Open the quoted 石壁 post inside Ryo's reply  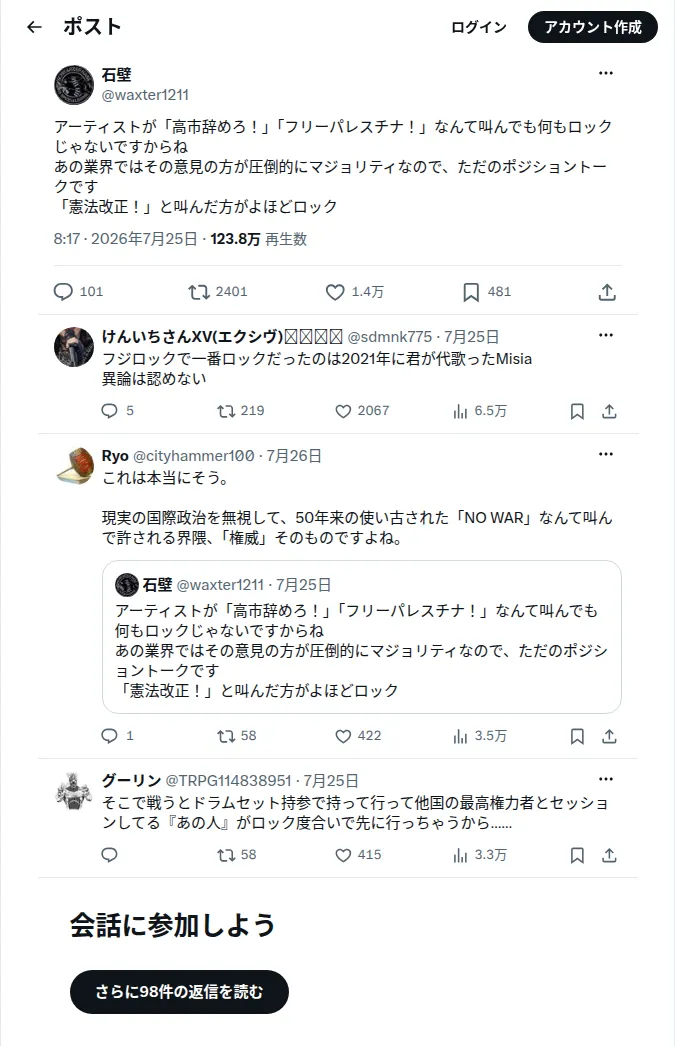[362, 637]
